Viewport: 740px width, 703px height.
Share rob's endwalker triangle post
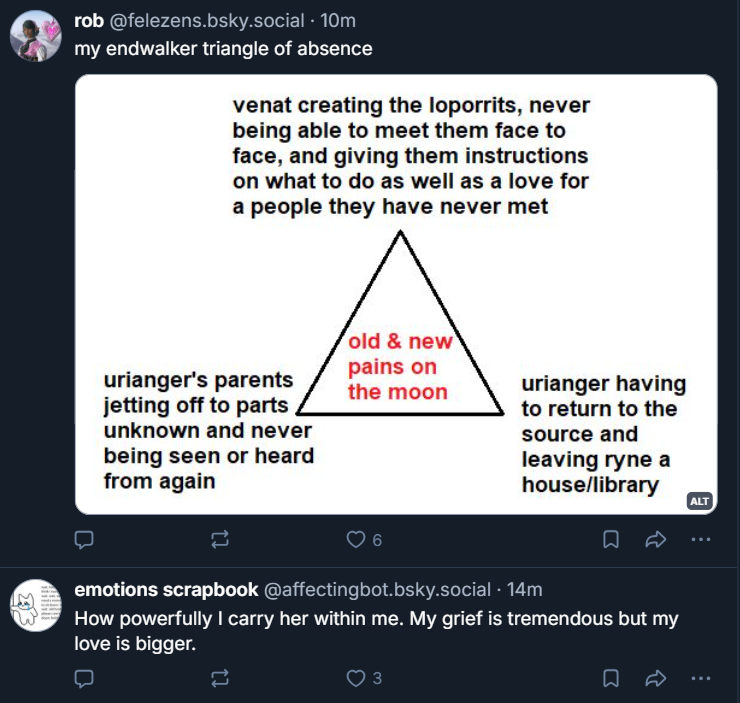click(x=656, y=540)
